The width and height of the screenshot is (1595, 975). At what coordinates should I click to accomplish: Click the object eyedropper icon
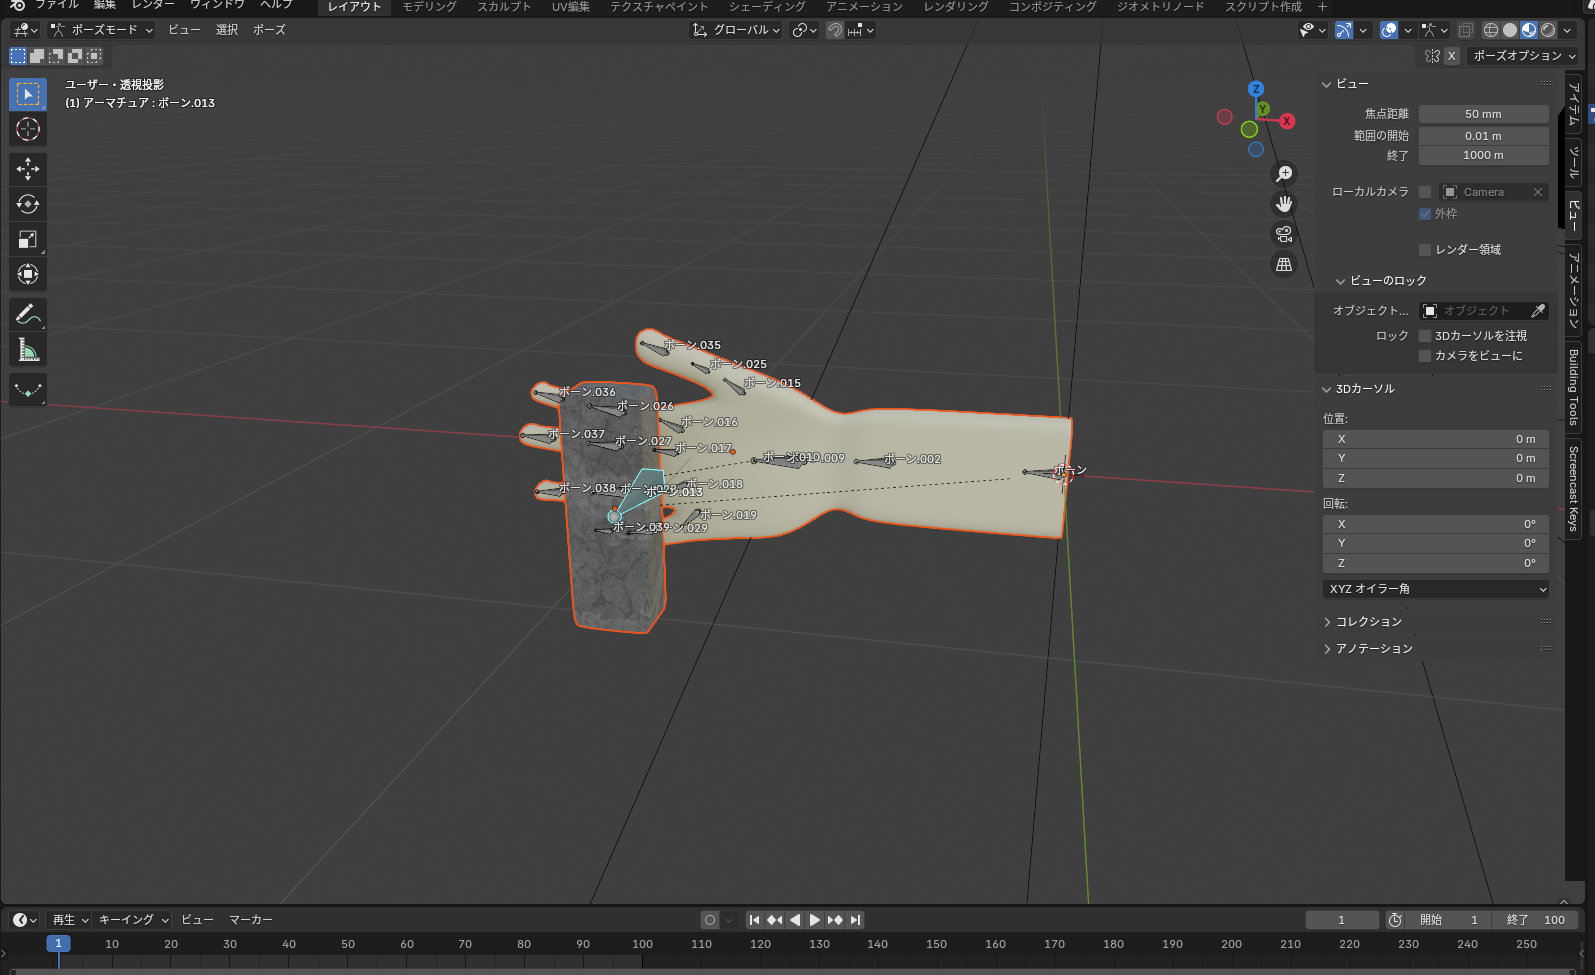pyautogui.click(x=1538, y=311)
